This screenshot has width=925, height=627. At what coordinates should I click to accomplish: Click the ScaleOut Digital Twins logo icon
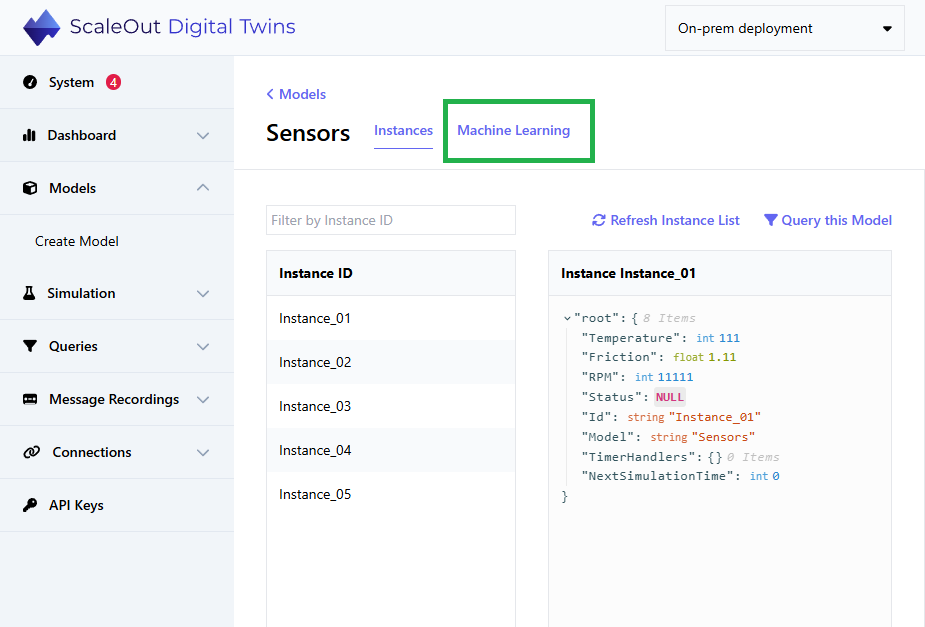tap(41, 27)
